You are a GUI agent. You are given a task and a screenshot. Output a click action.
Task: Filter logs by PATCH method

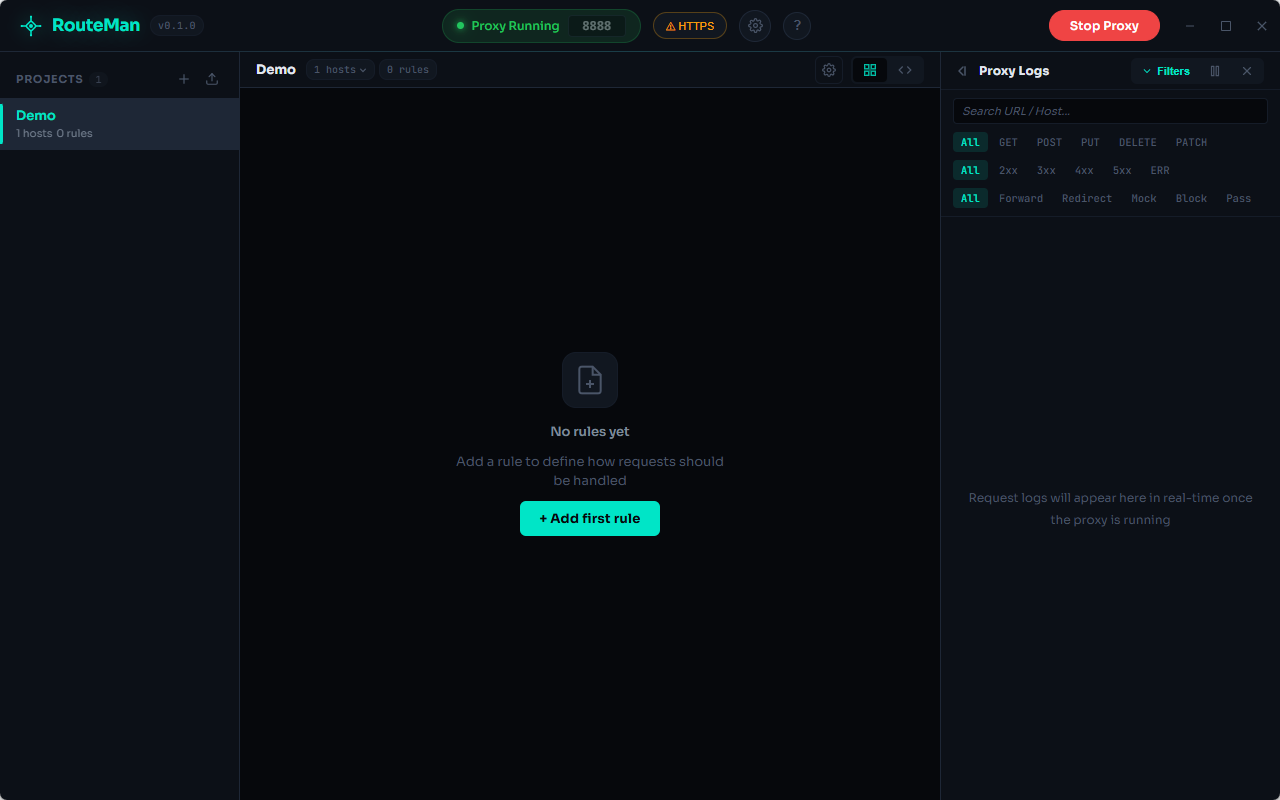click(x=1191, y=142)
